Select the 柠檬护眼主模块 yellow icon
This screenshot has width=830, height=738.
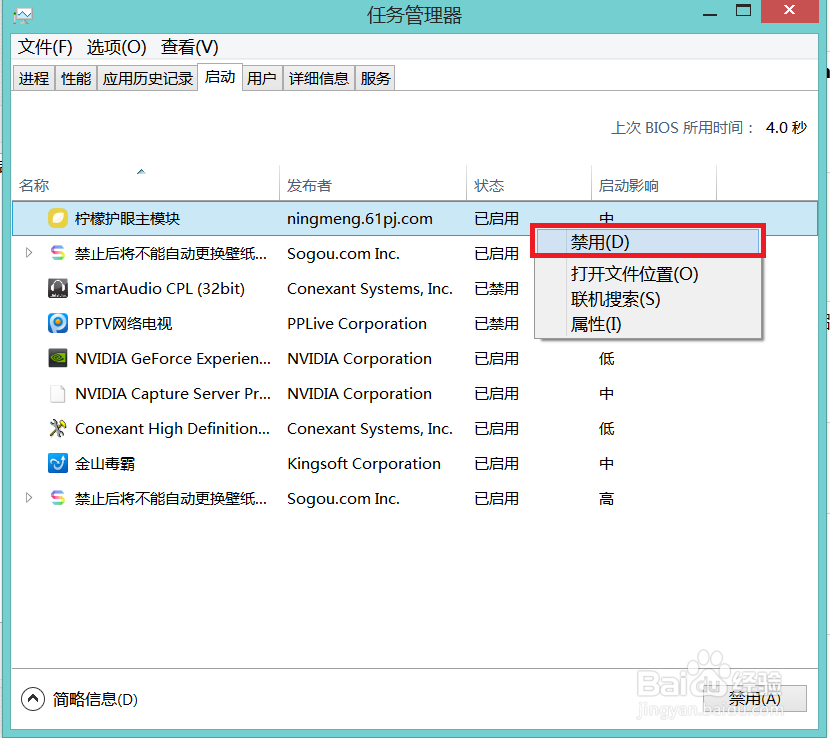pyautogui.click(x=58, y=218)
